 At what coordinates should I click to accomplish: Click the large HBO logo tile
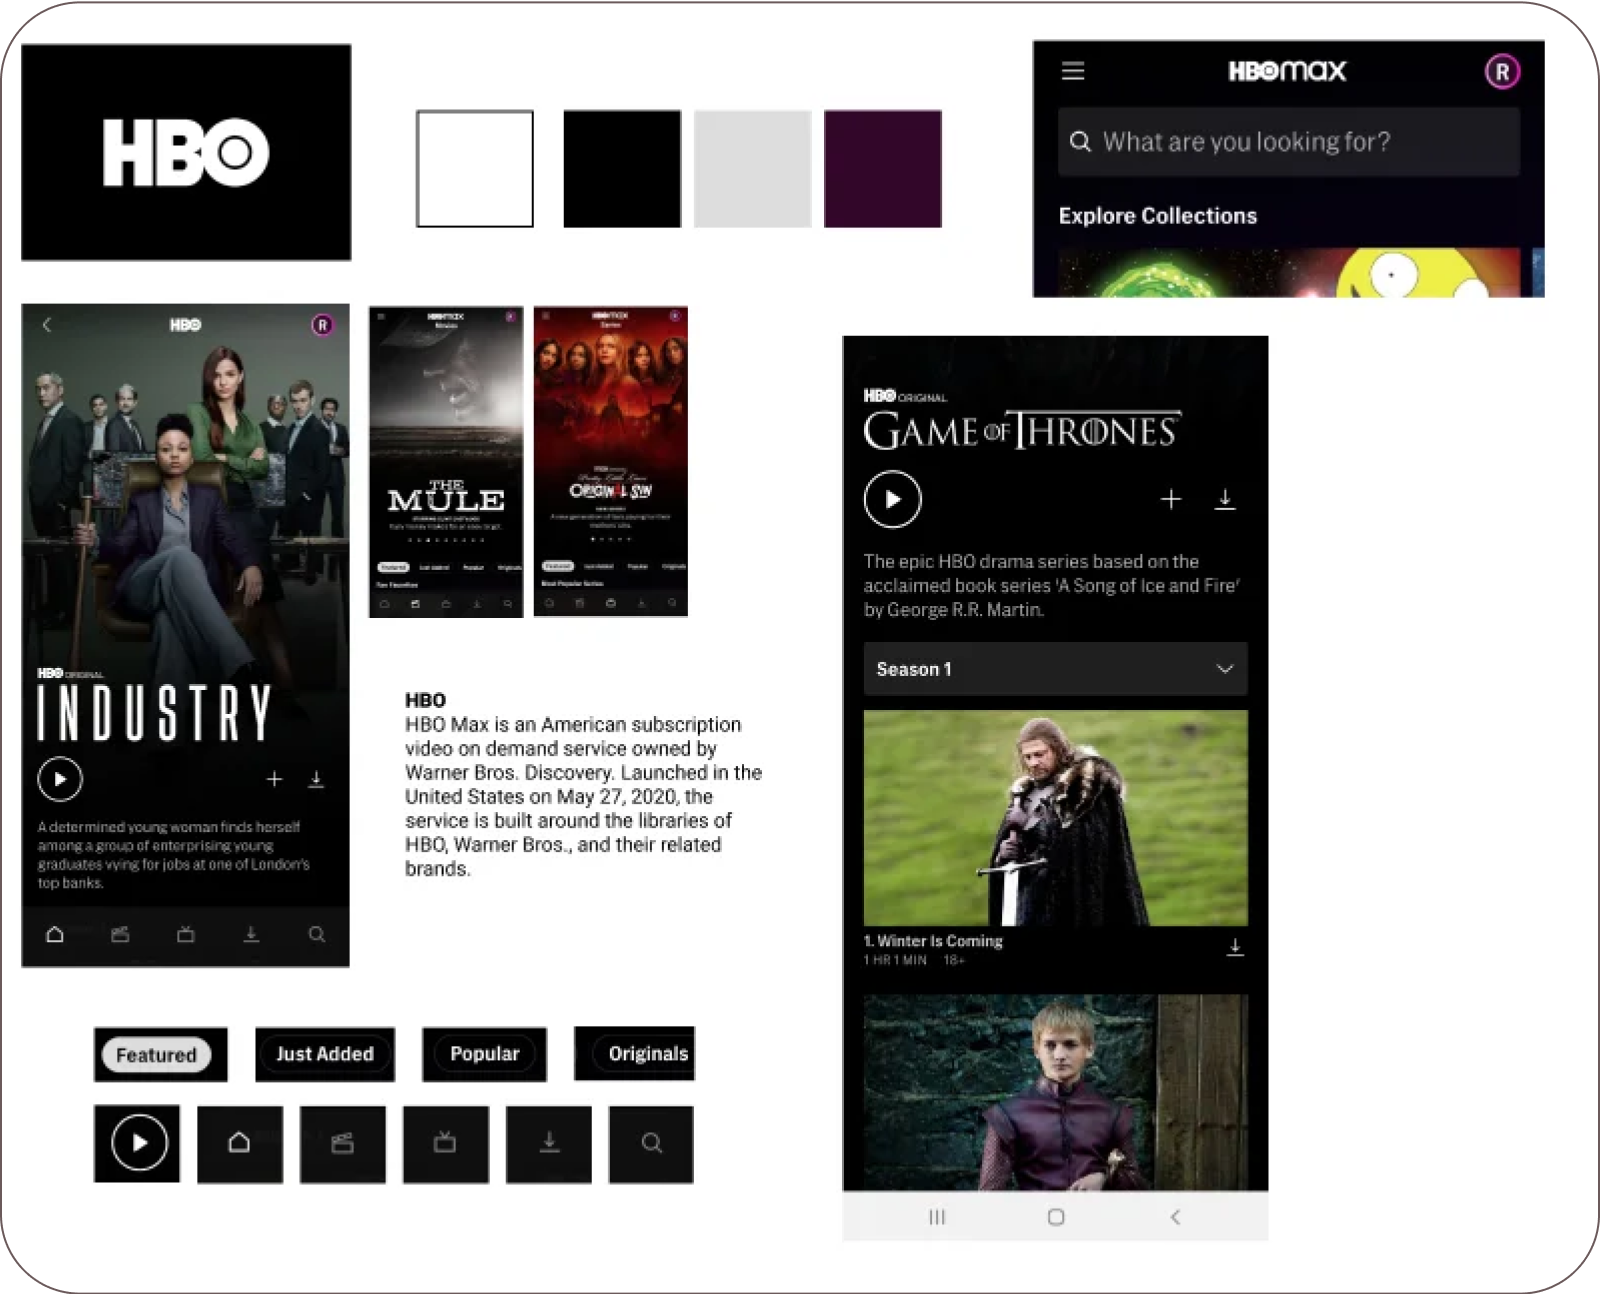click(186, 152)
